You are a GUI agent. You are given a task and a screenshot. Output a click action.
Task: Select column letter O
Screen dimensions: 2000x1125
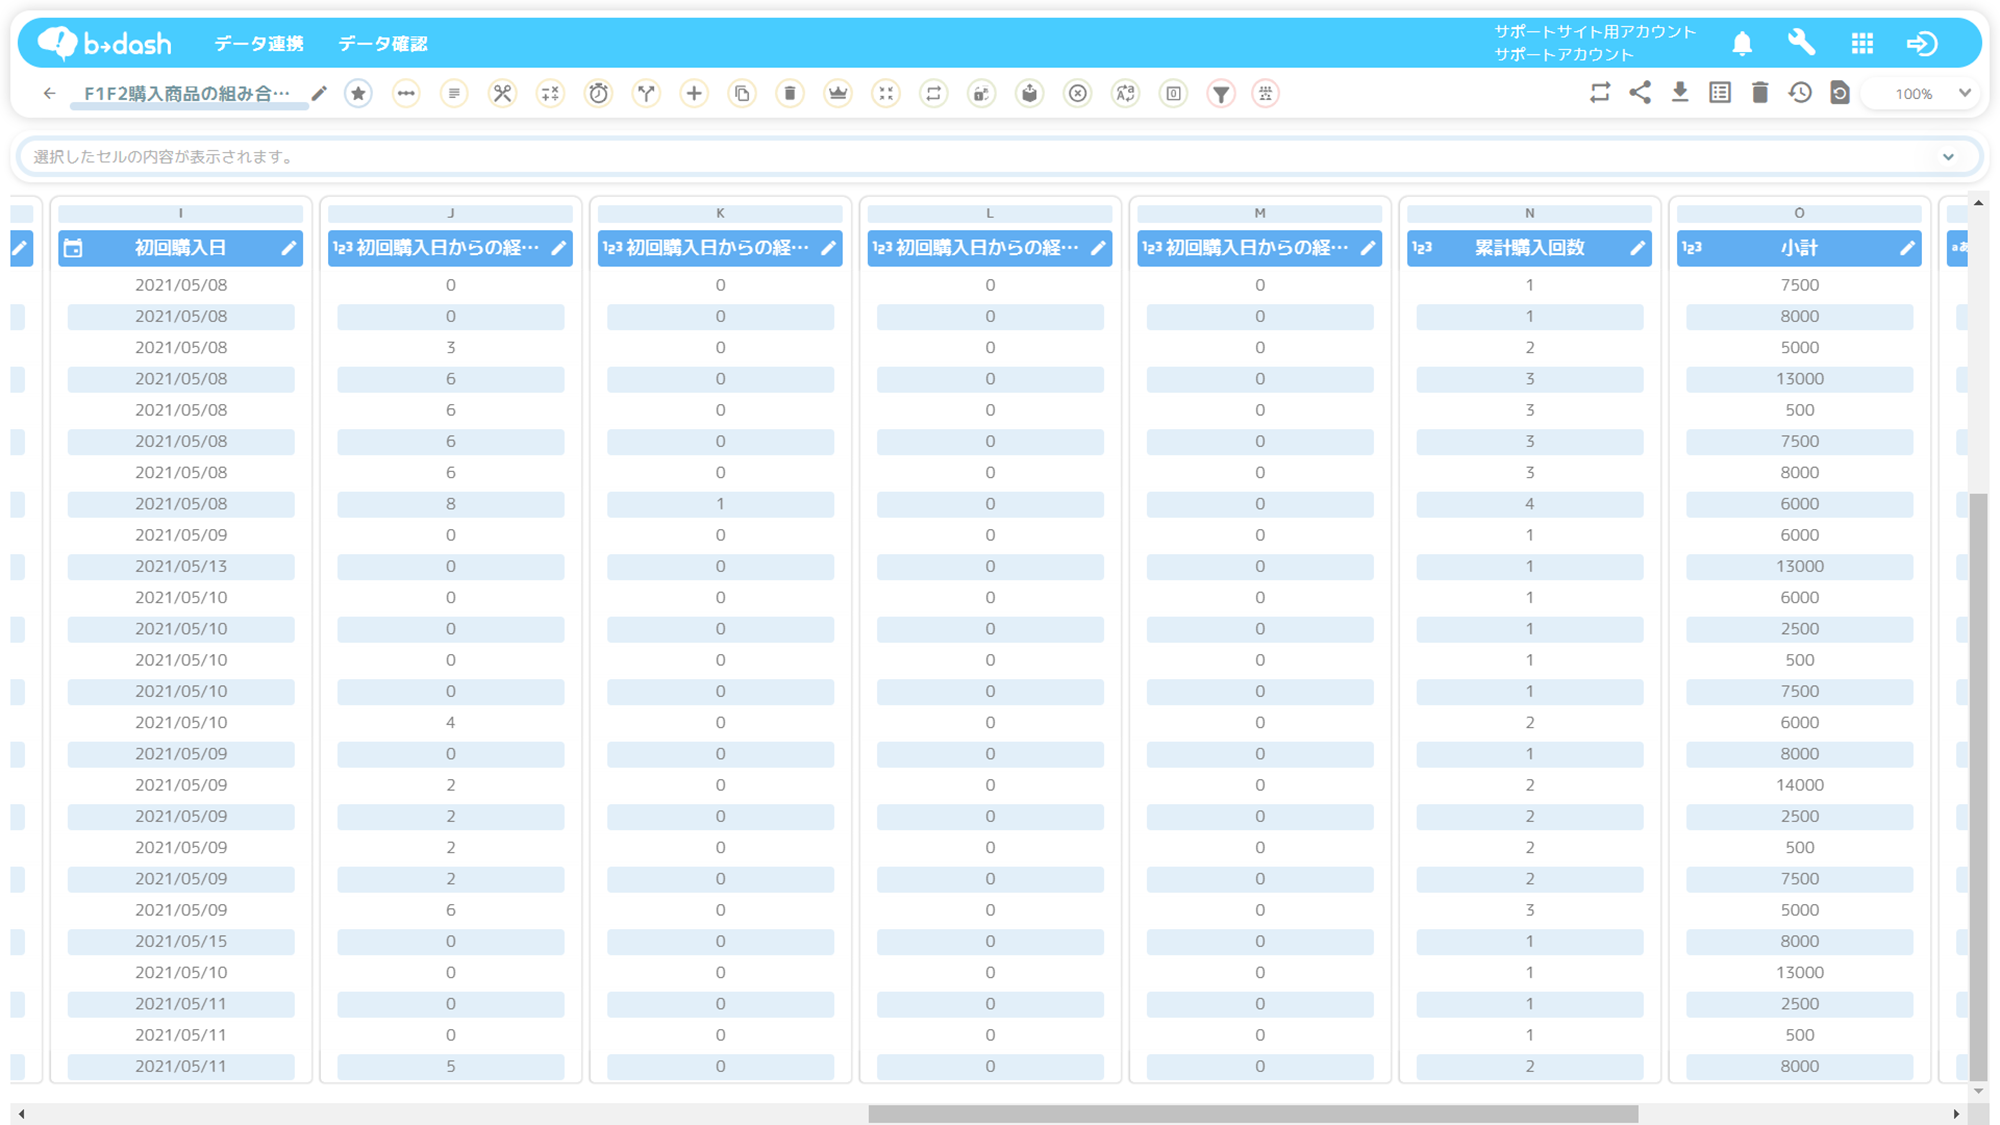(1799, 213)
